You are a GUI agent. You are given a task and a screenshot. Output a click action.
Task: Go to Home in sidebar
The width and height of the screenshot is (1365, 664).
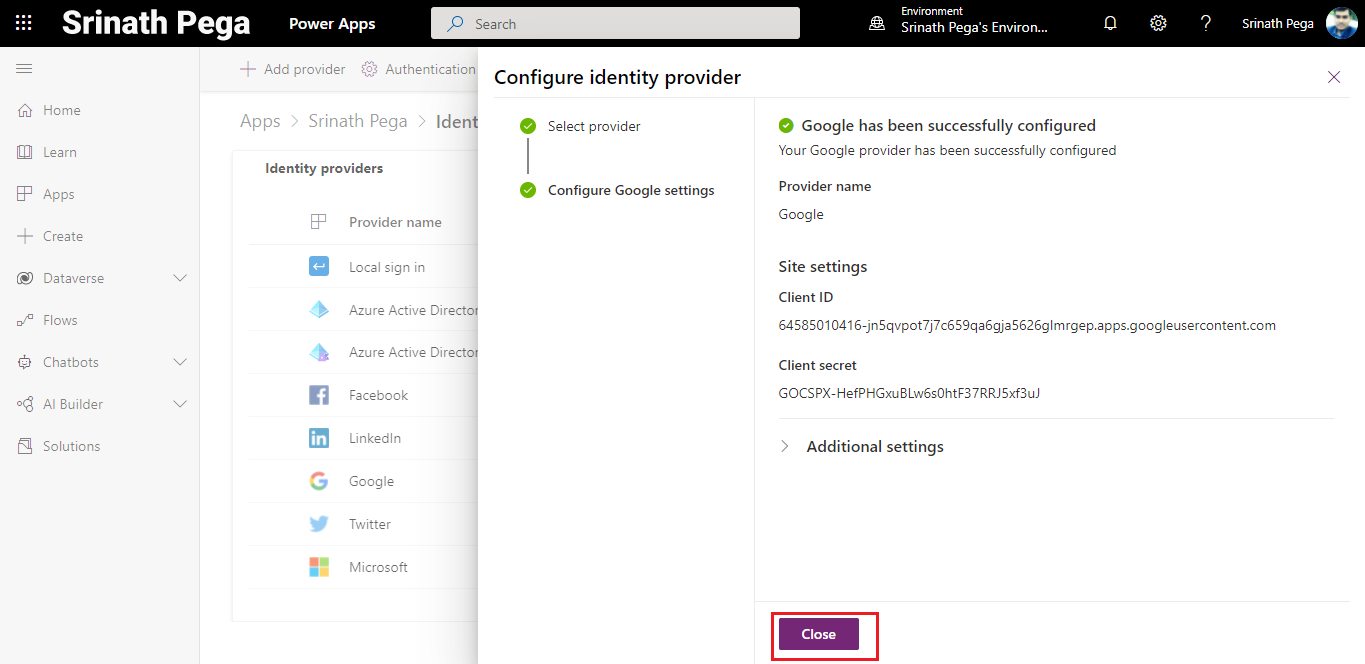coord(61,110)
